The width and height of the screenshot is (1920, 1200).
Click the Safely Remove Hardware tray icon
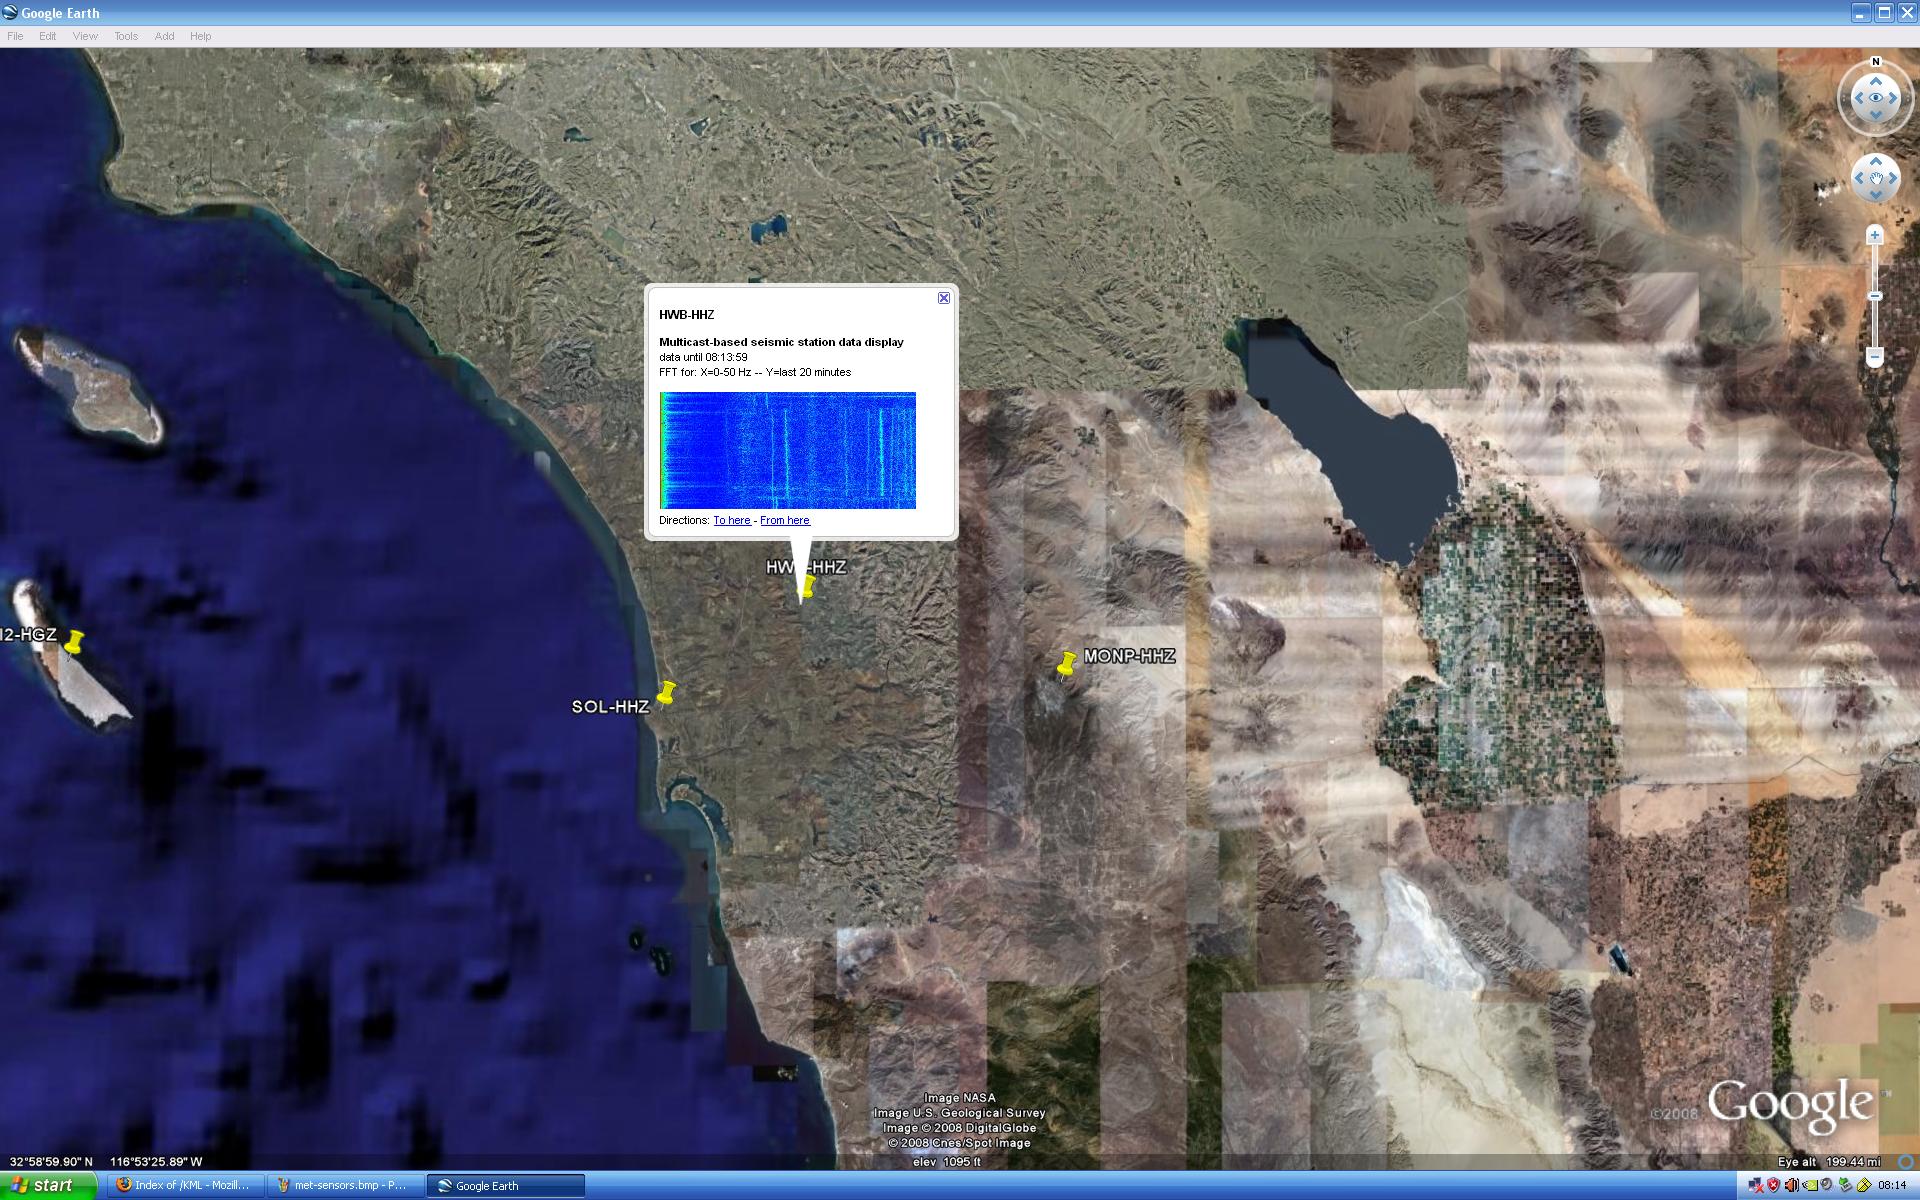(1846, 1185)
